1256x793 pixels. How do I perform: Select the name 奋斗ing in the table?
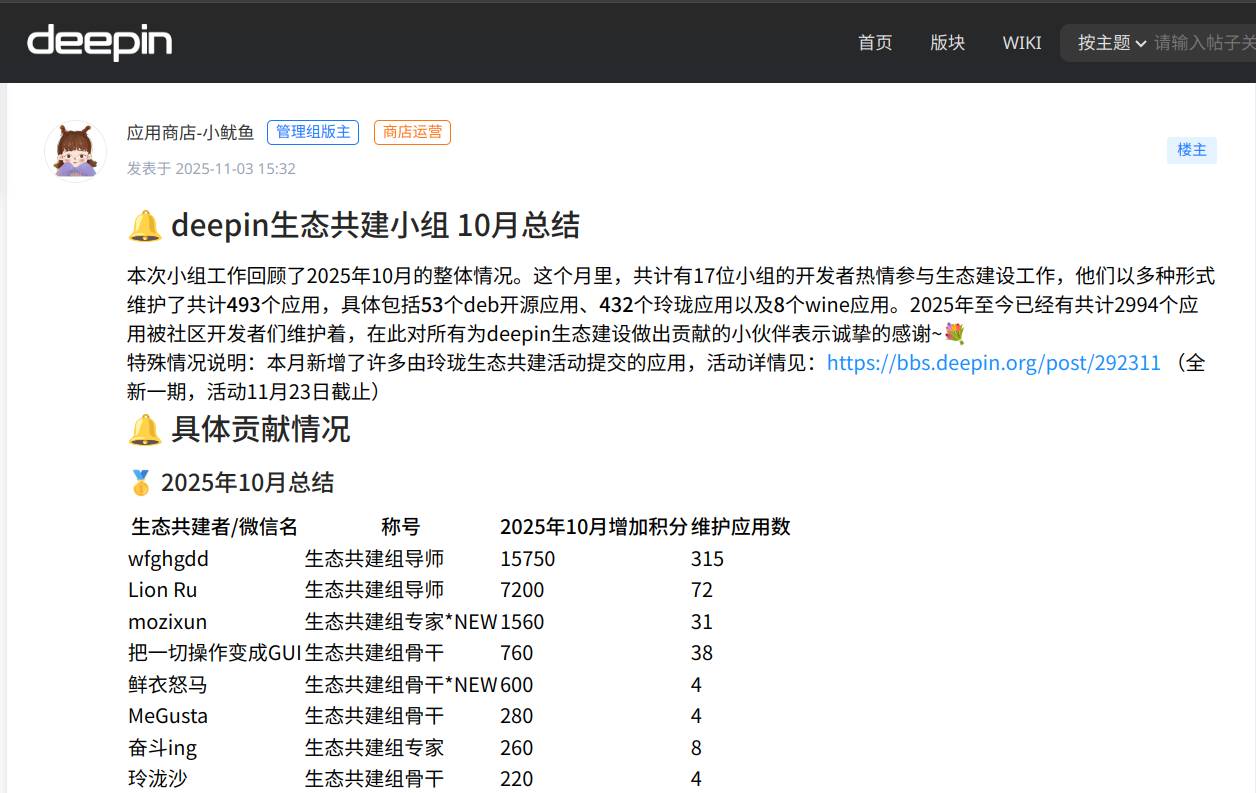click(x=163, y=748)
